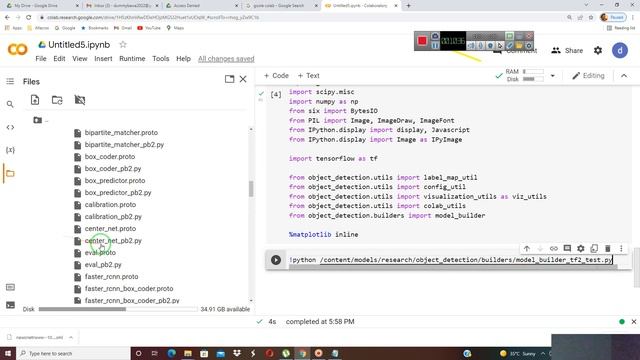
Task: Open the File menu
Action: point(41,59)
